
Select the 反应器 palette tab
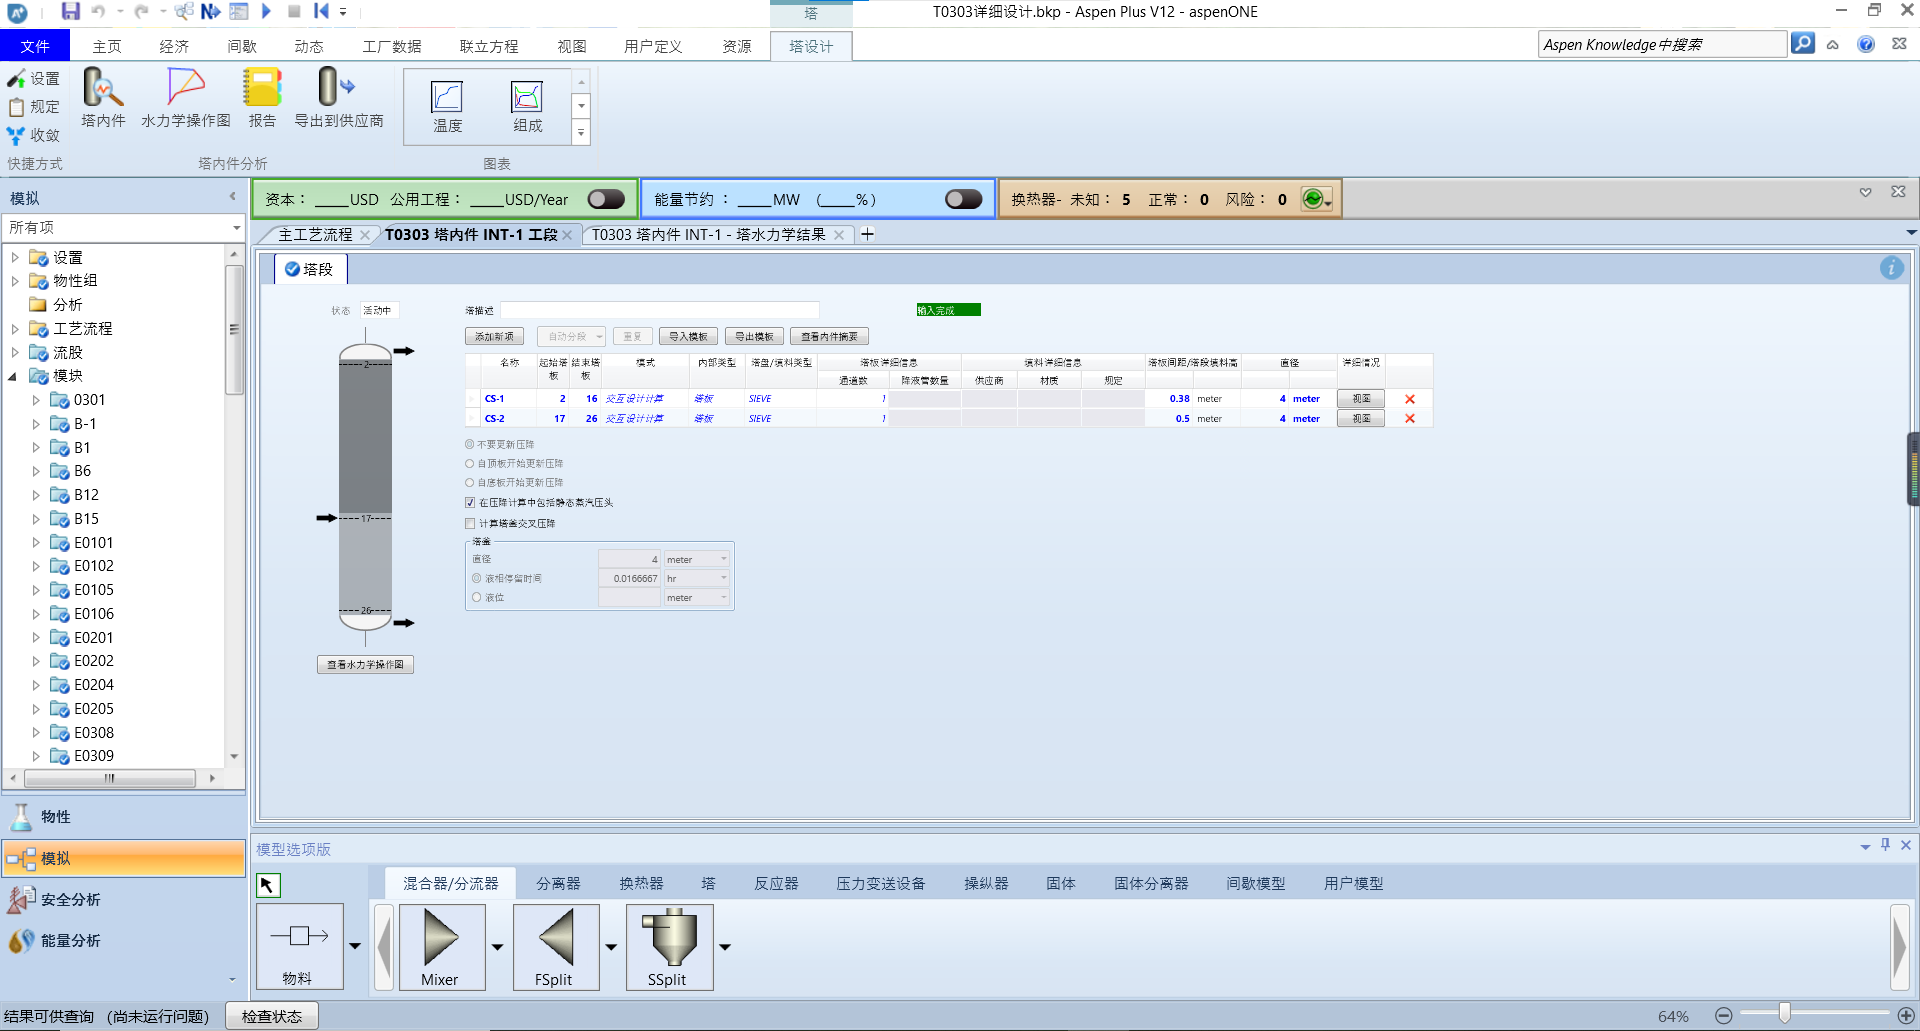point(776,884)
